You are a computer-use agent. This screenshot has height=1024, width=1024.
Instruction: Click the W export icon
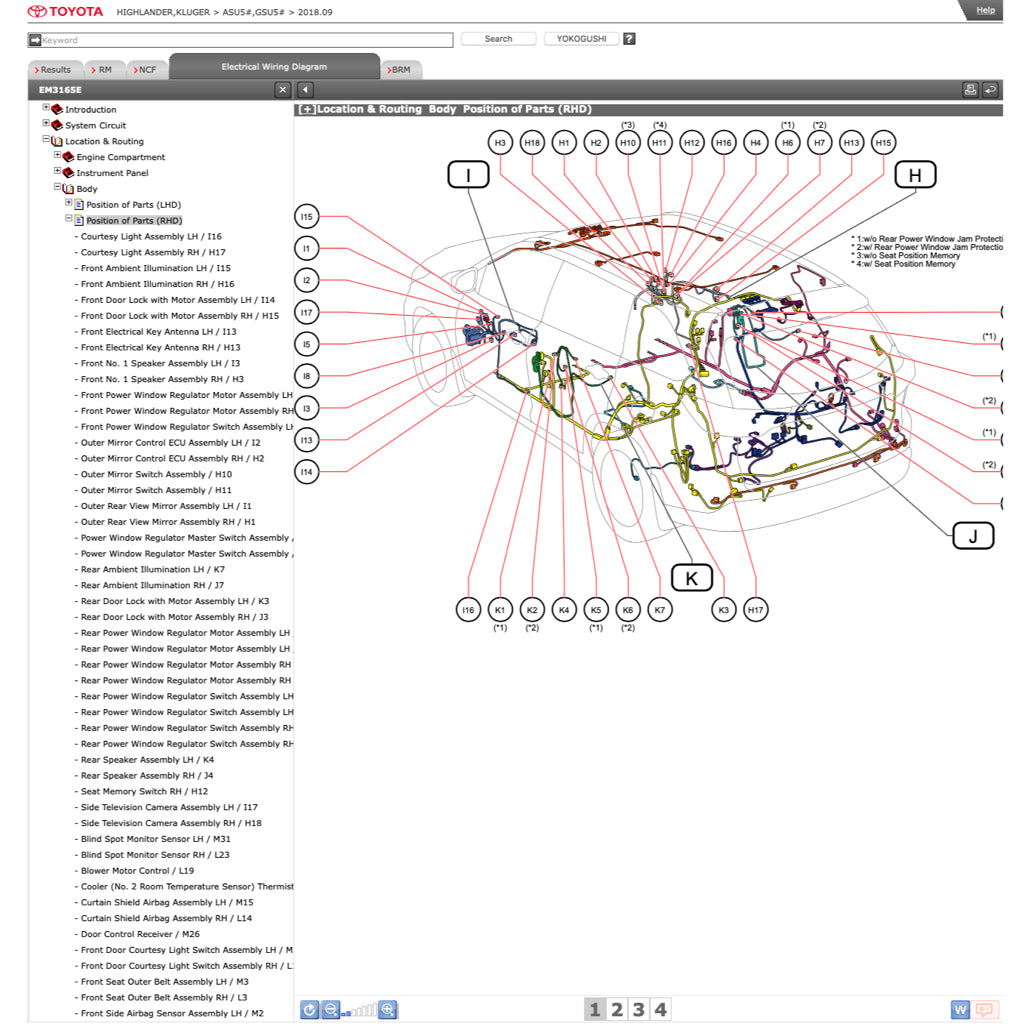pyautogui.click(x=960, y=1010)
